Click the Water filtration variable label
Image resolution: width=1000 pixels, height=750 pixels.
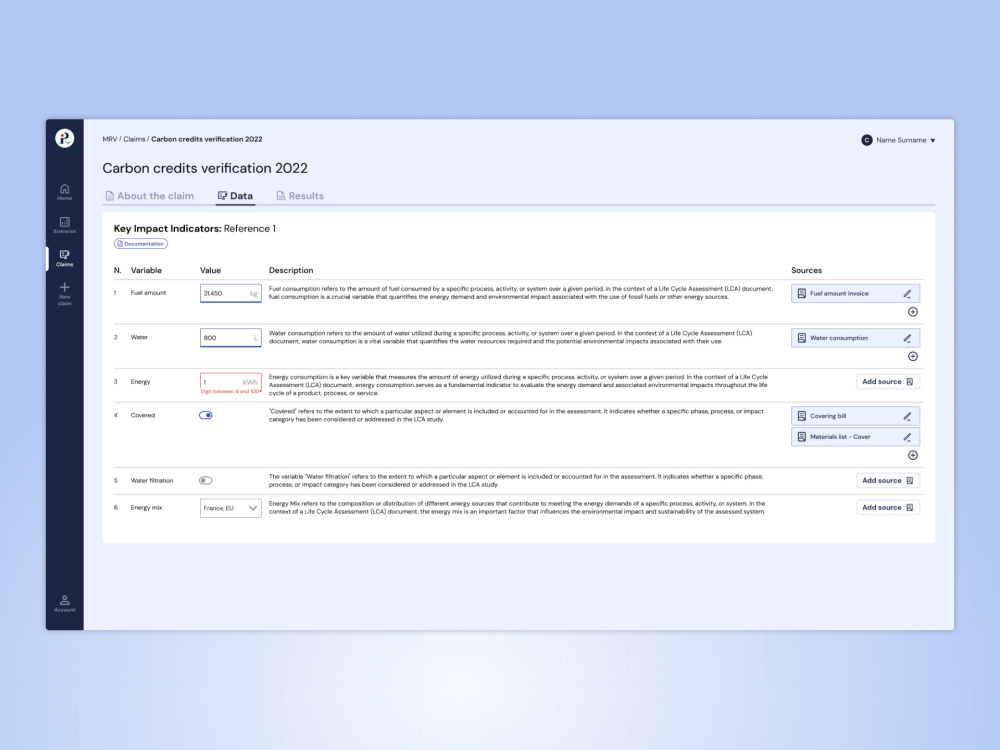pyautogui.click(x=152, y=481)
